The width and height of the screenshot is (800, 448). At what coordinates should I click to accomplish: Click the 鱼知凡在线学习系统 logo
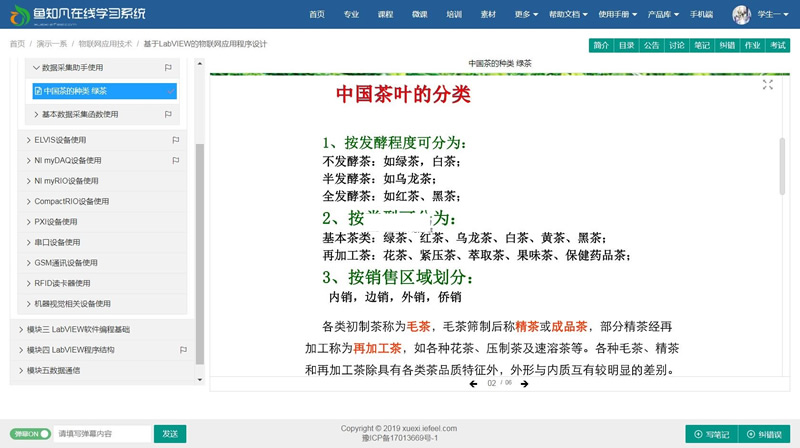point(75,14)
